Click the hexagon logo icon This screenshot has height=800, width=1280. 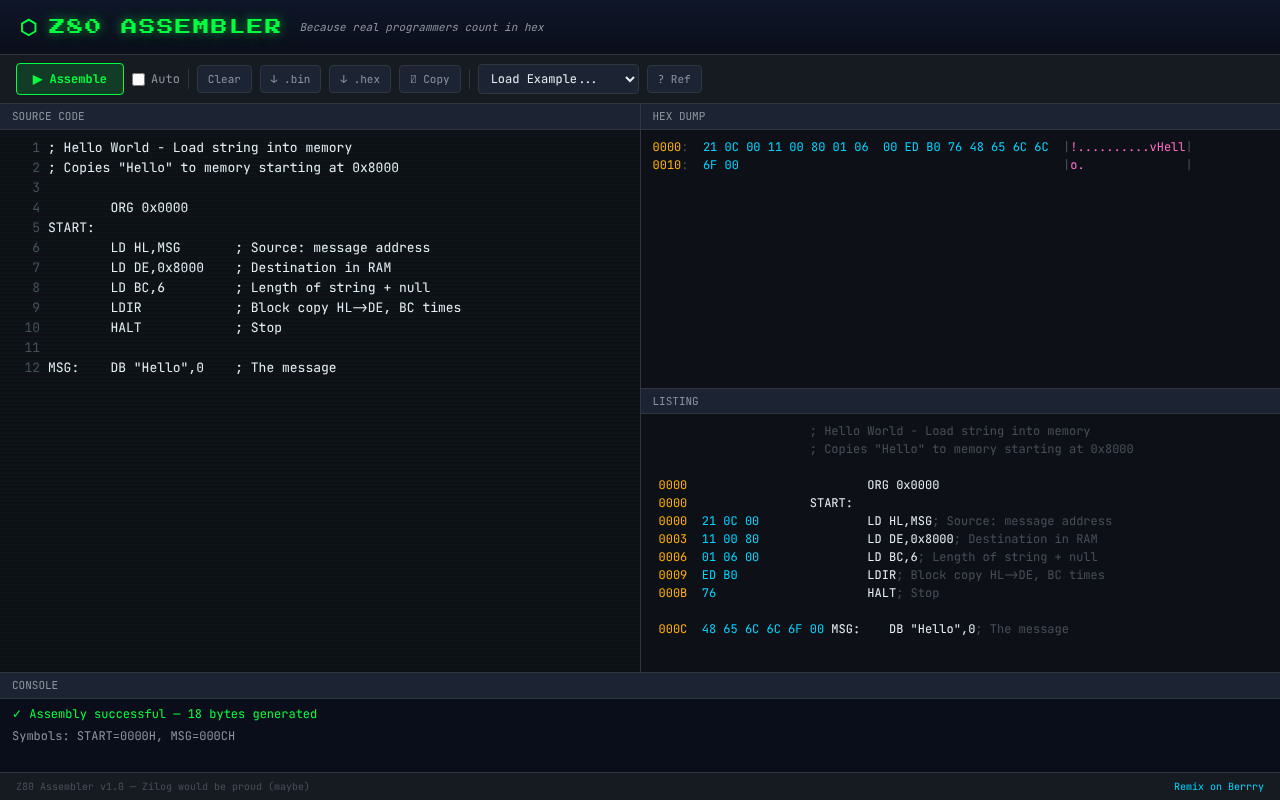pyautogui.click(x=29, y=28)
